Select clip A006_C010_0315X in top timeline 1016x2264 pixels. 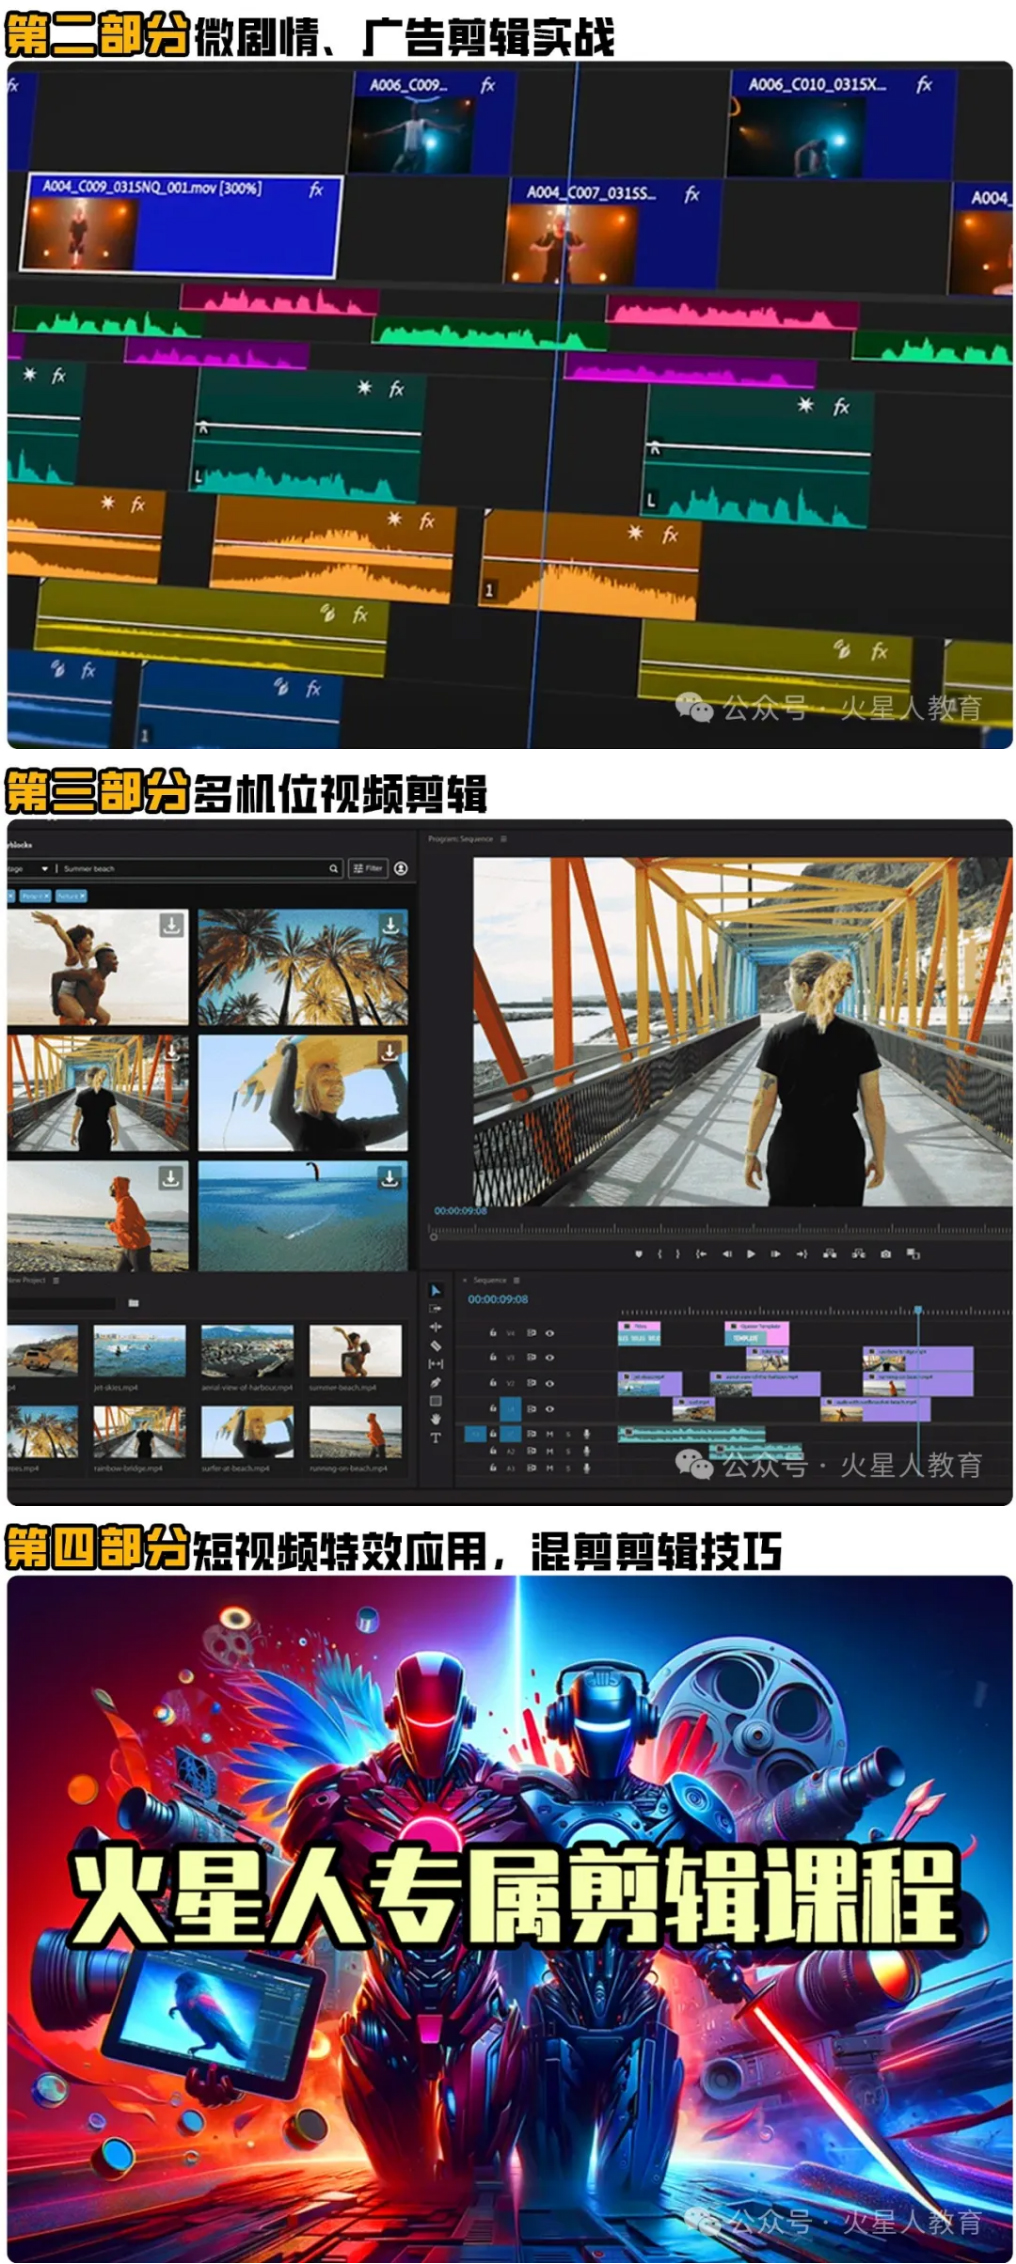pyautogui.click(x=840, y=123)
